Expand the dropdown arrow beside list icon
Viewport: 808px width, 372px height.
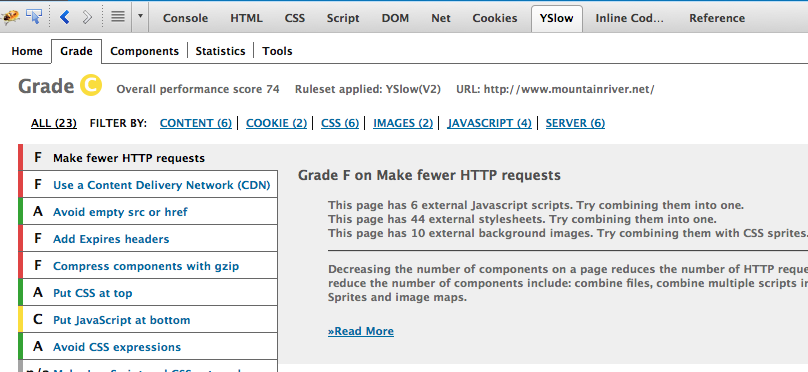(x=141, y=16)
